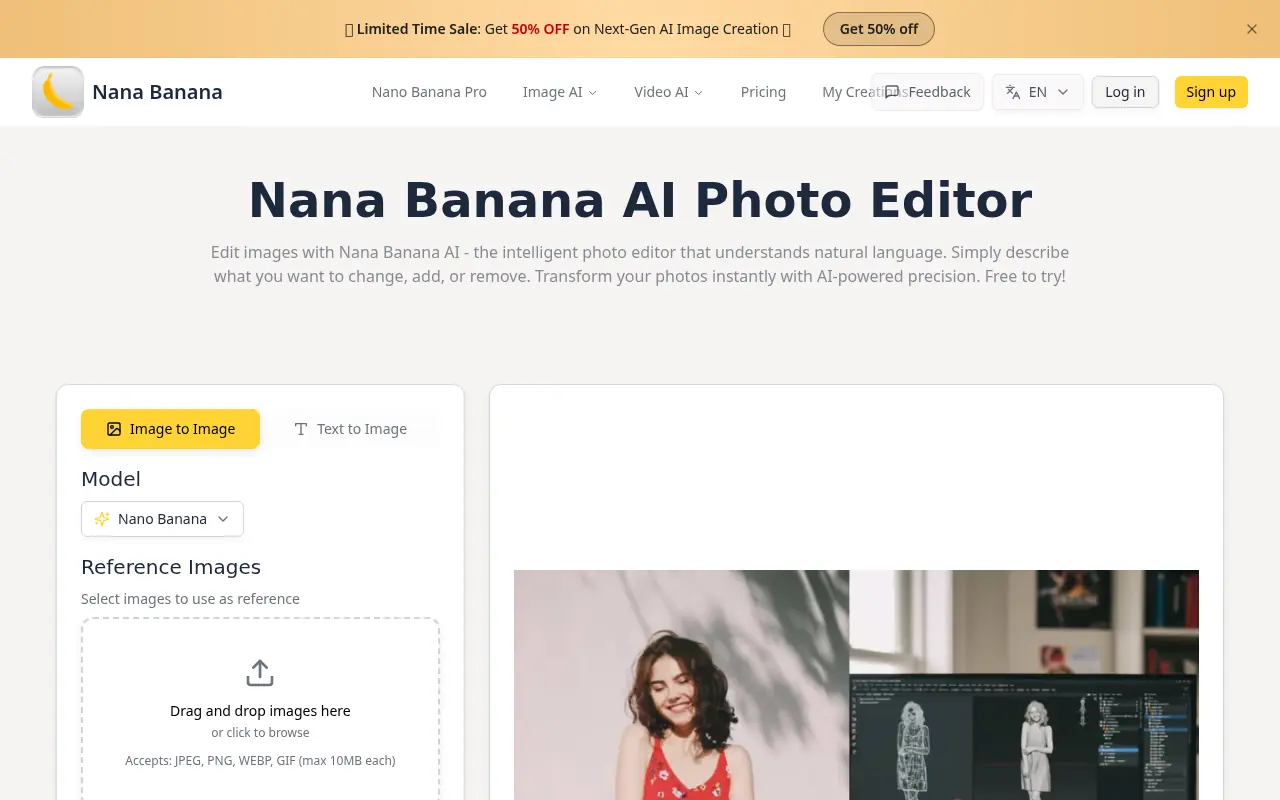
Task: Dismiss the limited time sale banner
Action: pos(1251,29)
